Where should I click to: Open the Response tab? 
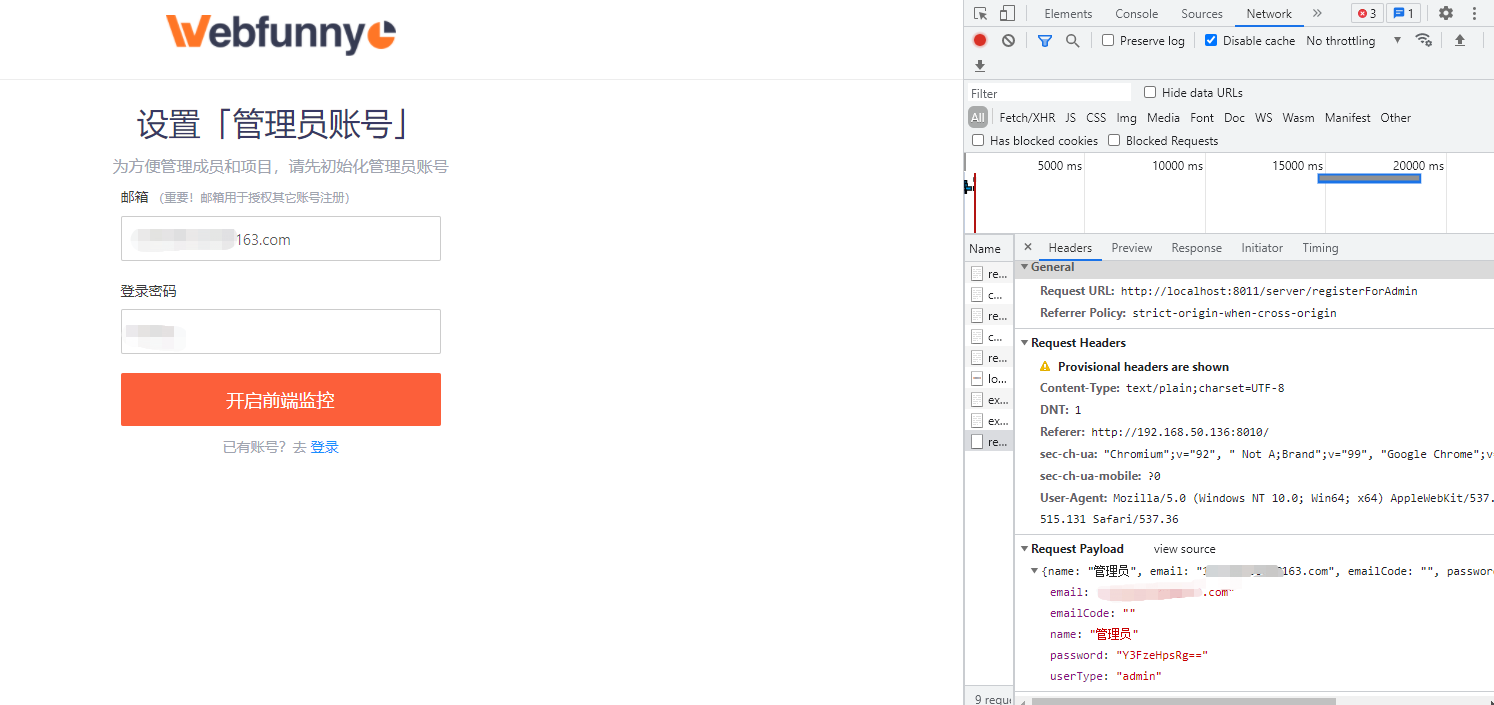(1197, 248)
